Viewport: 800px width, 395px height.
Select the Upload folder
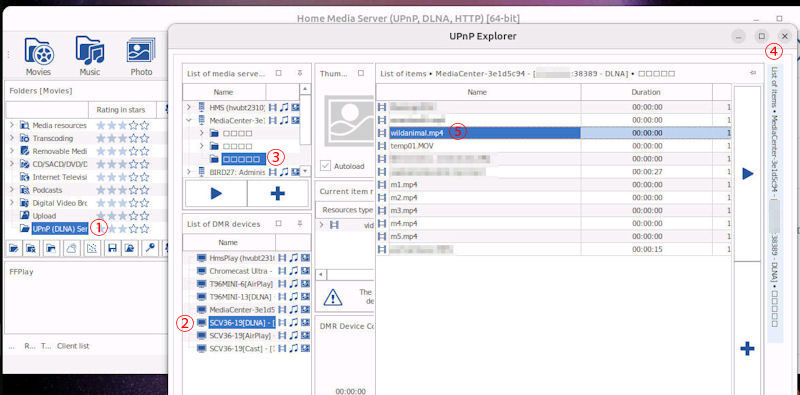coord(44,216)
